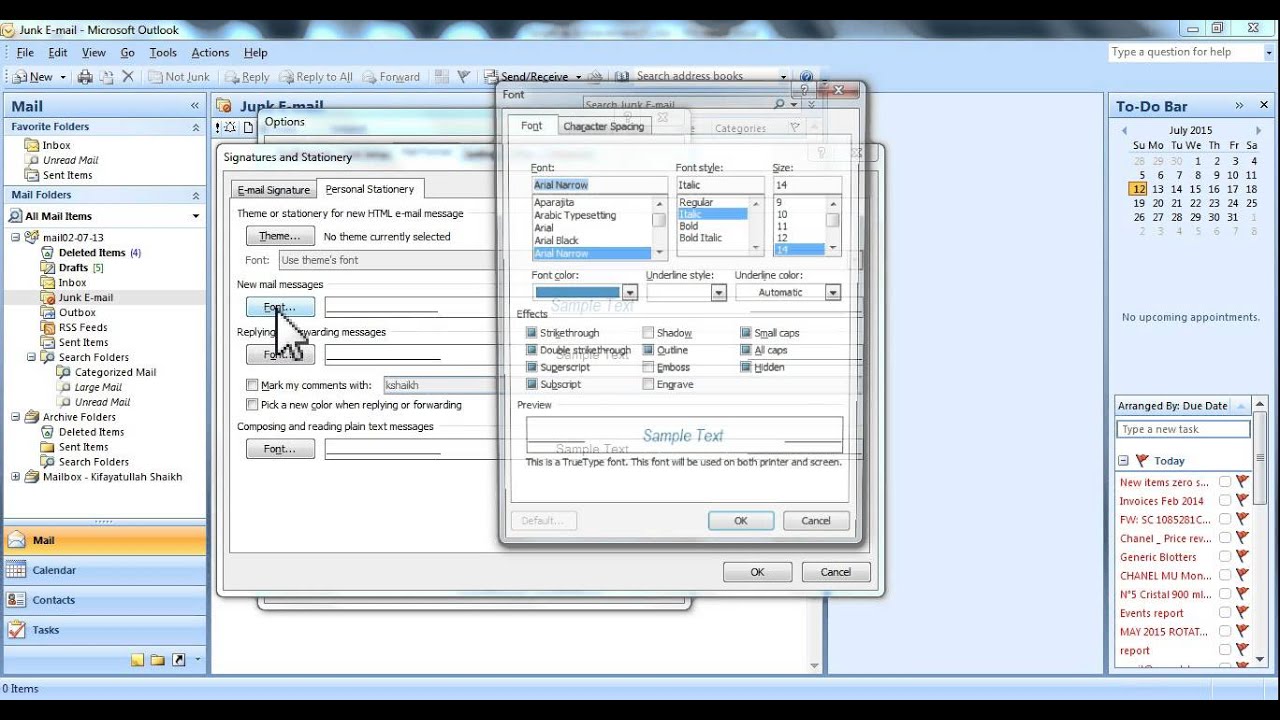Click Cancel in the Font dialog
Viewport: 1280px width, 720px height.
816,520
